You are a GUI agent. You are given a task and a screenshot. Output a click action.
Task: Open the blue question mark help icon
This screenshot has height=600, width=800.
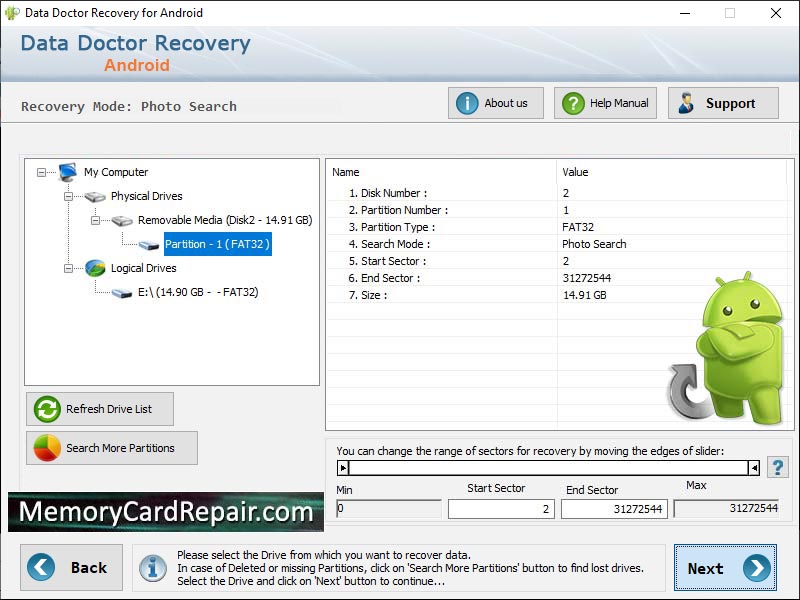(777, 466)
